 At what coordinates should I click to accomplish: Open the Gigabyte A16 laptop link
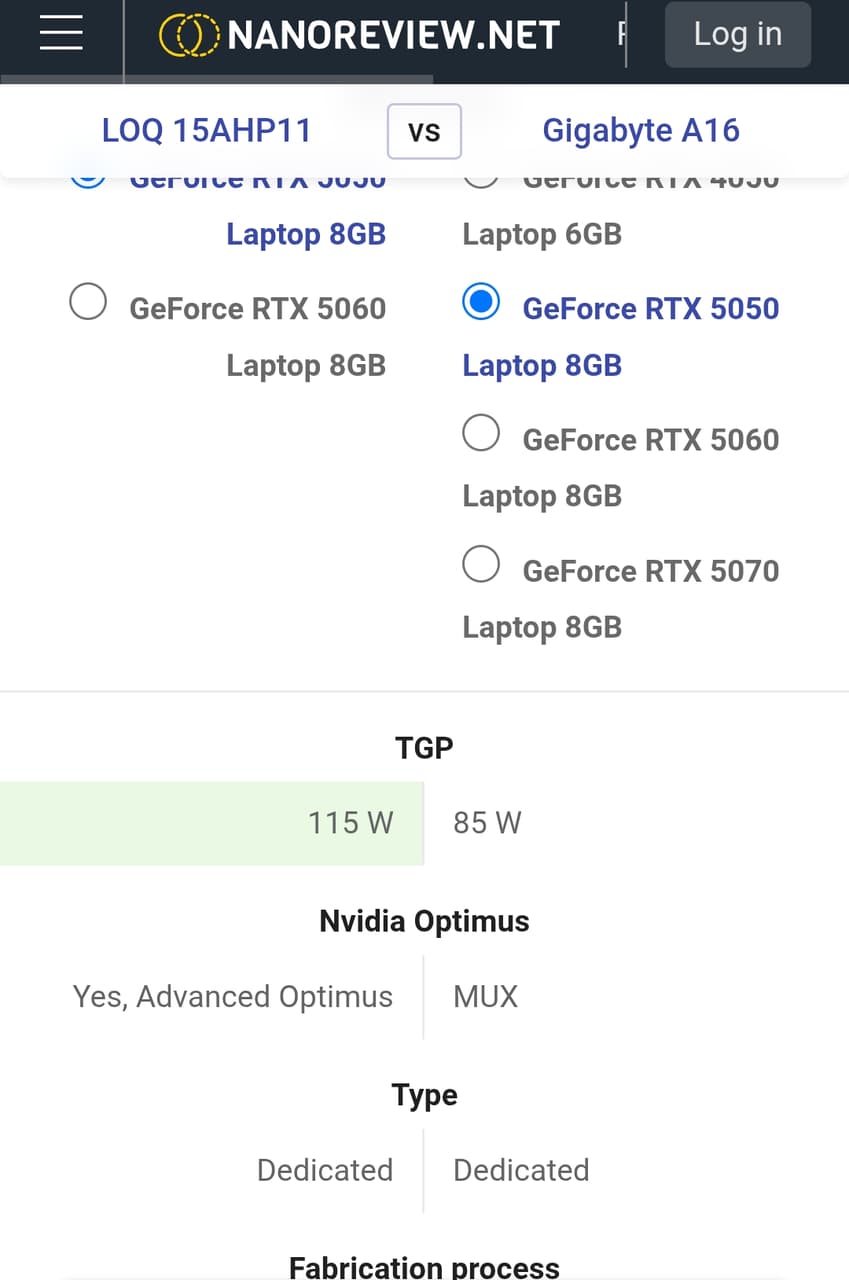pyautogui.click(x=641, y=130)
